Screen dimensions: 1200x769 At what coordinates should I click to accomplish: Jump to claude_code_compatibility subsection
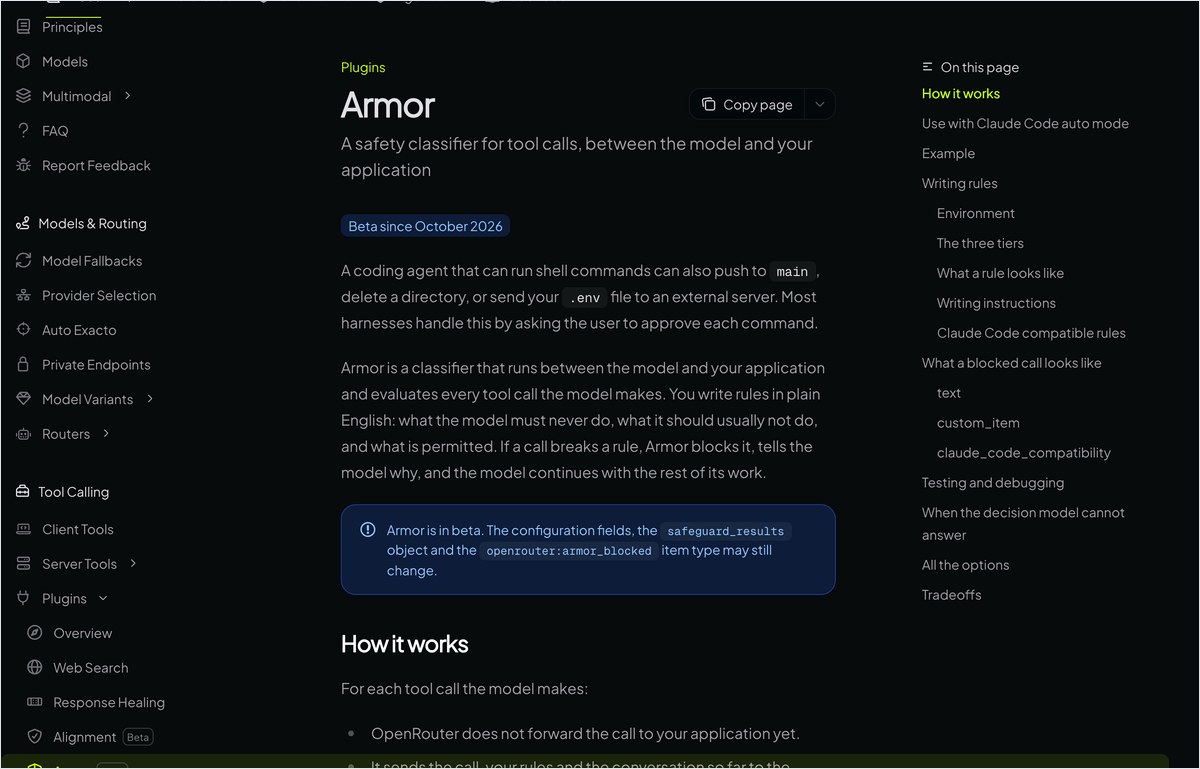pos(1024,453)
